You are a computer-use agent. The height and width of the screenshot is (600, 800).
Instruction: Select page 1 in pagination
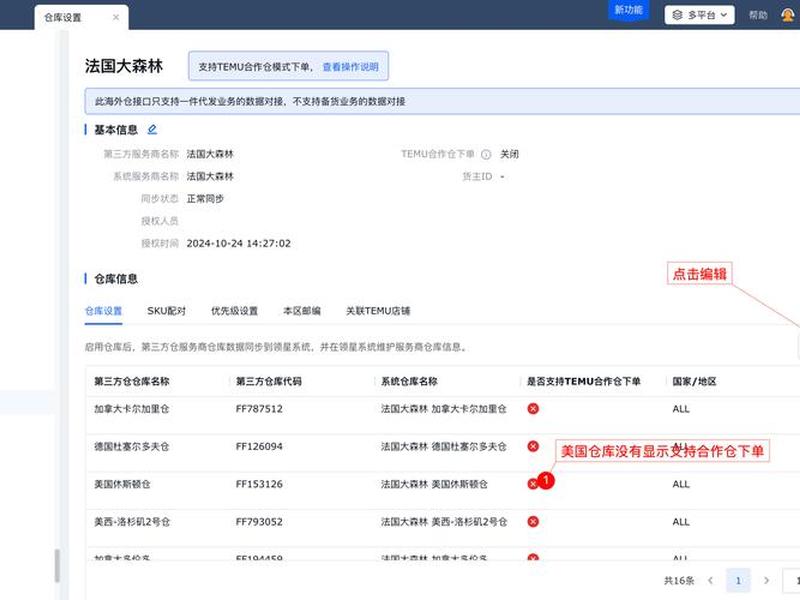[738, 580]
